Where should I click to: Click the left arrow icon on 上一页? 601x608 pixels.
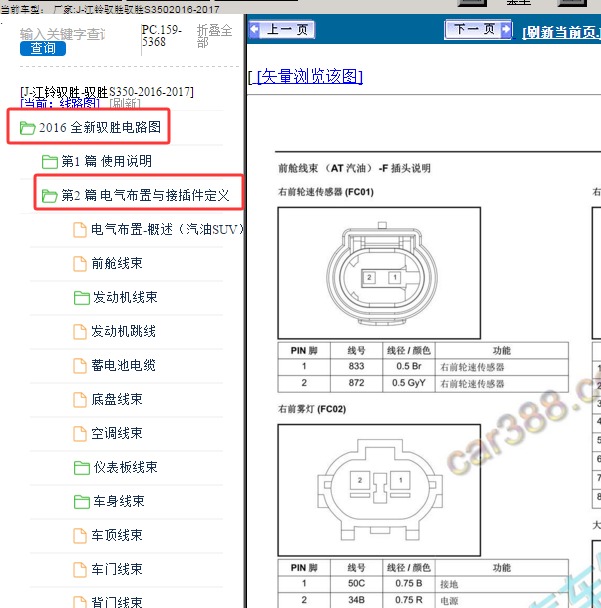255,29
